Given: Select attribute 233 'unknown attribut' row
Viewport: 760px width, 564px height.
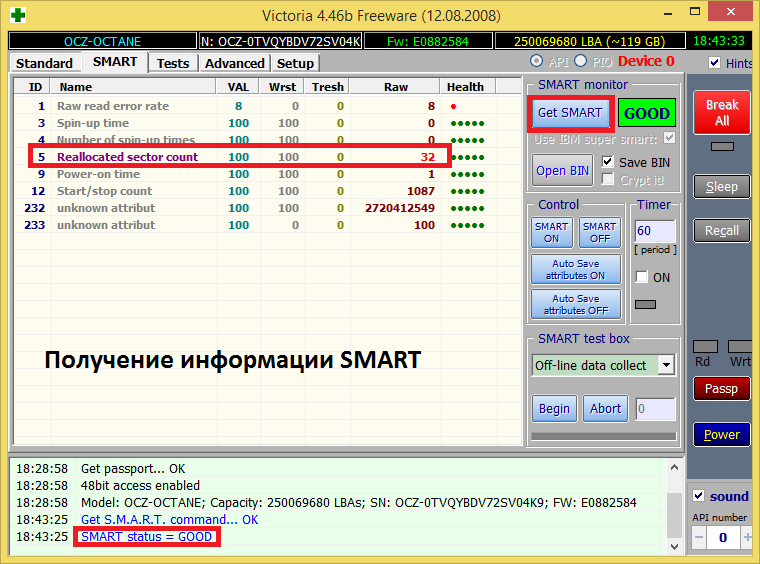Looking at the screenshot, I should click(x=267, y=225).
